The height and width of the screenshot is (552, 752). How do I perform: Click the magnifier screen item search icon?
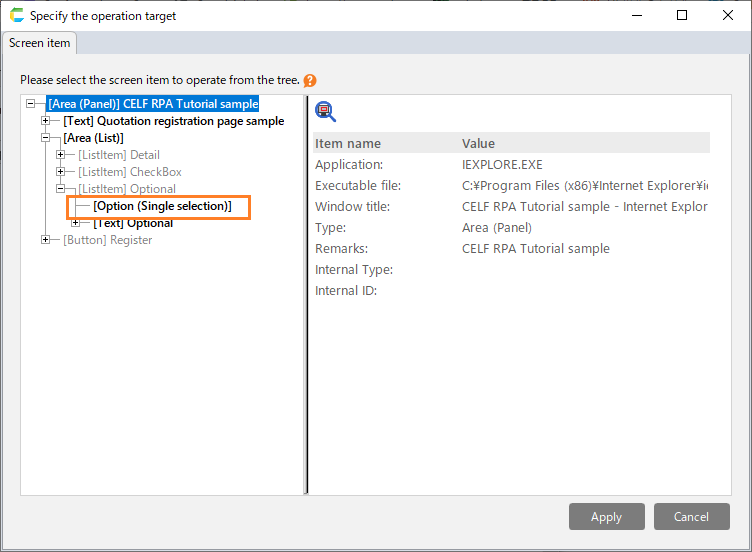pos(325,111)
